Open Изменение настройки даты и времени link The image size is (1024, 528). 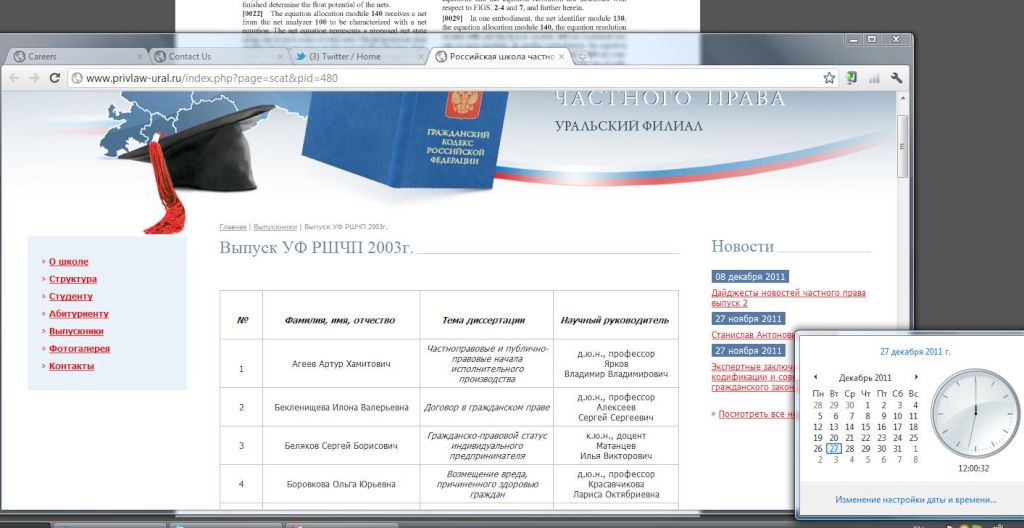click(x=916, y=500)
